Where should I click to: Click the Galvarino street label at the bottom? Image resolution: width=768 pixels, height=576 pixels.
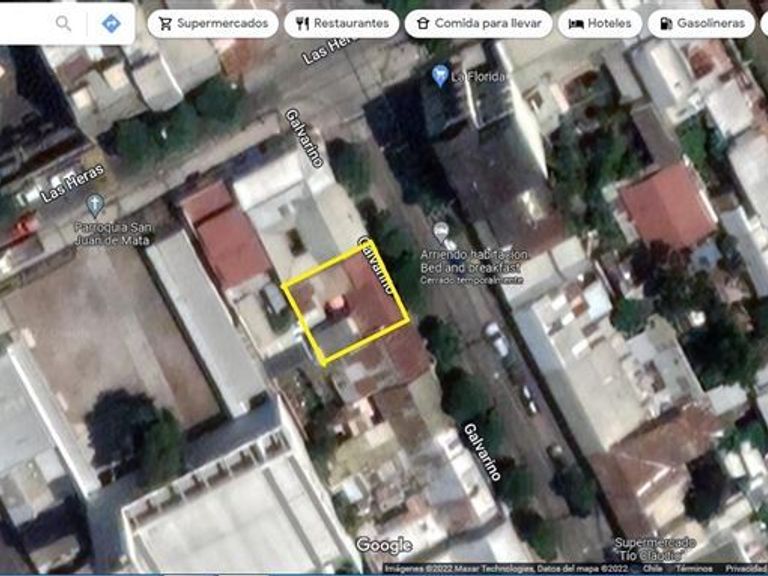point(482,452)
